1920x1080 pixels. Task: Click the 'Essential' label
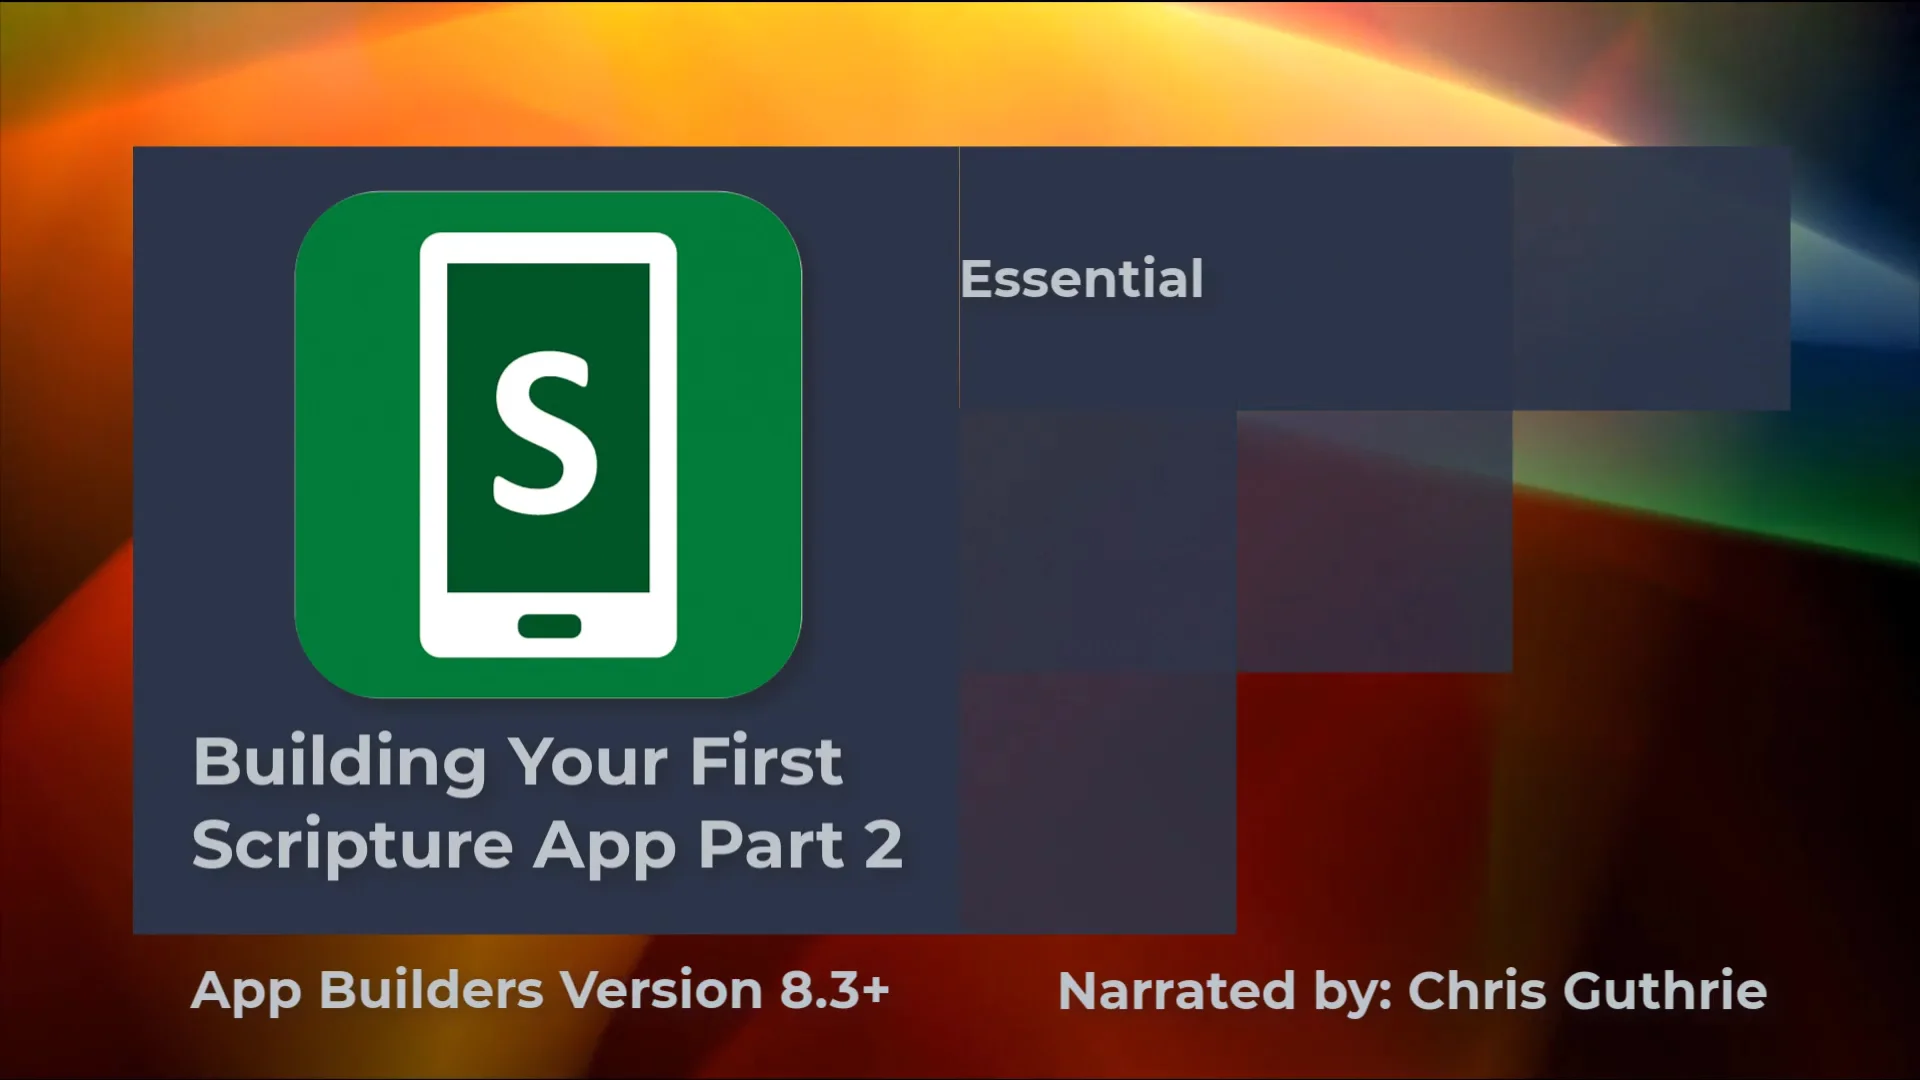point(1081,279)
